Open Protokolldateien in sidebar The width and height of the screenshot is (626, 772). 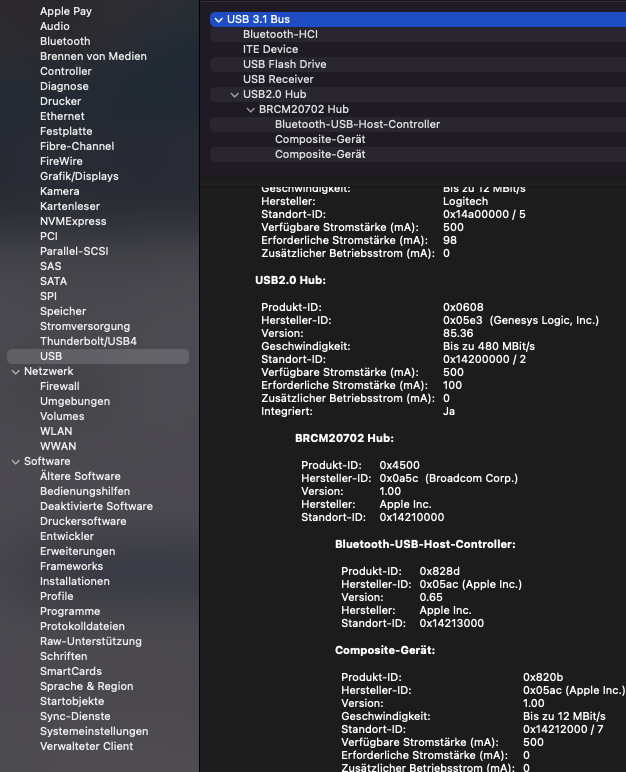click(82, 627)
